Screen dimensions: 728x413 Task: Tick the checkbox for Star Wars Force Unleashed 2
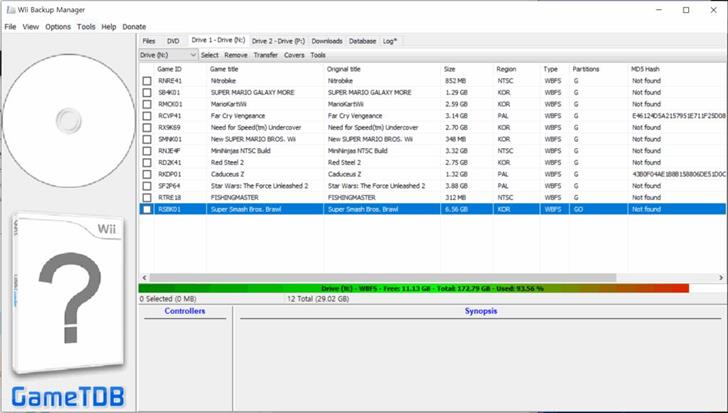(147, 186)
